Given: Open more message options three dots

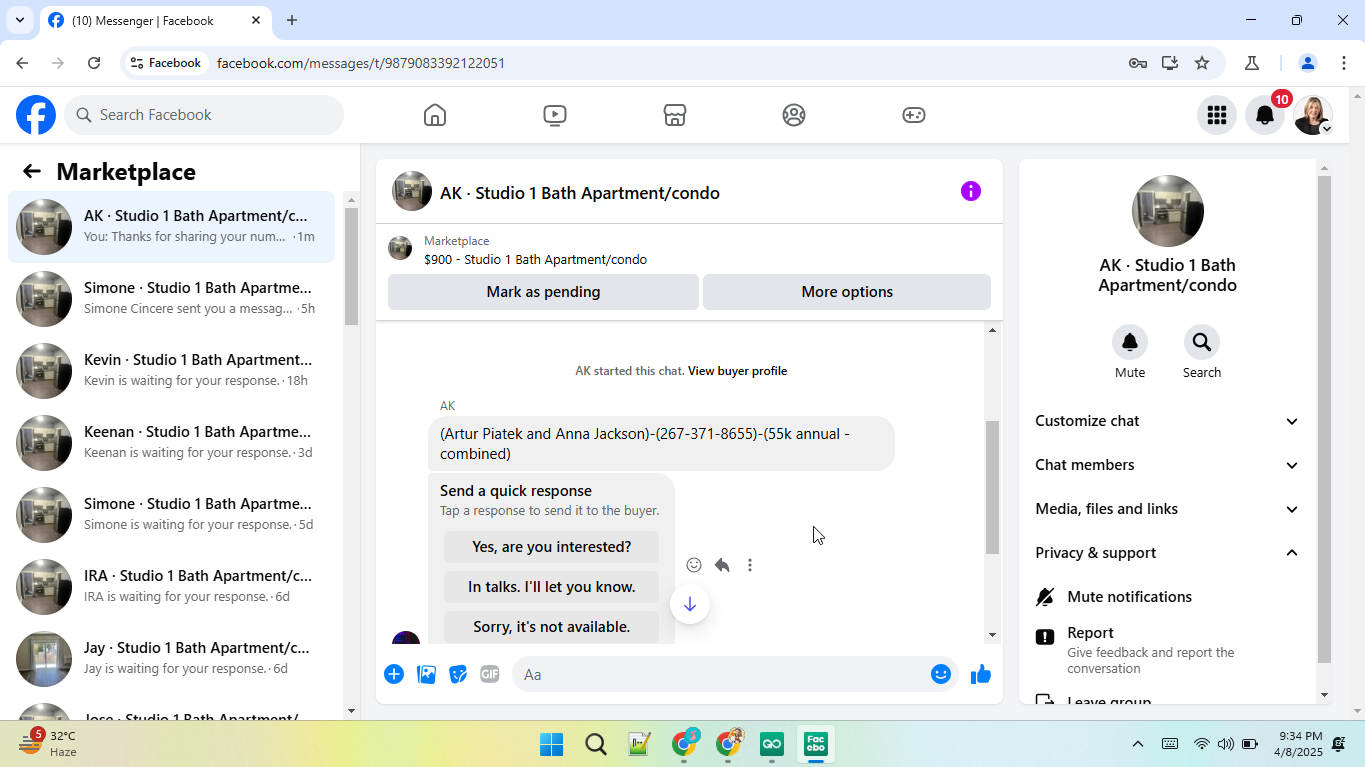Looking at the screenshot, I should 750,565.
